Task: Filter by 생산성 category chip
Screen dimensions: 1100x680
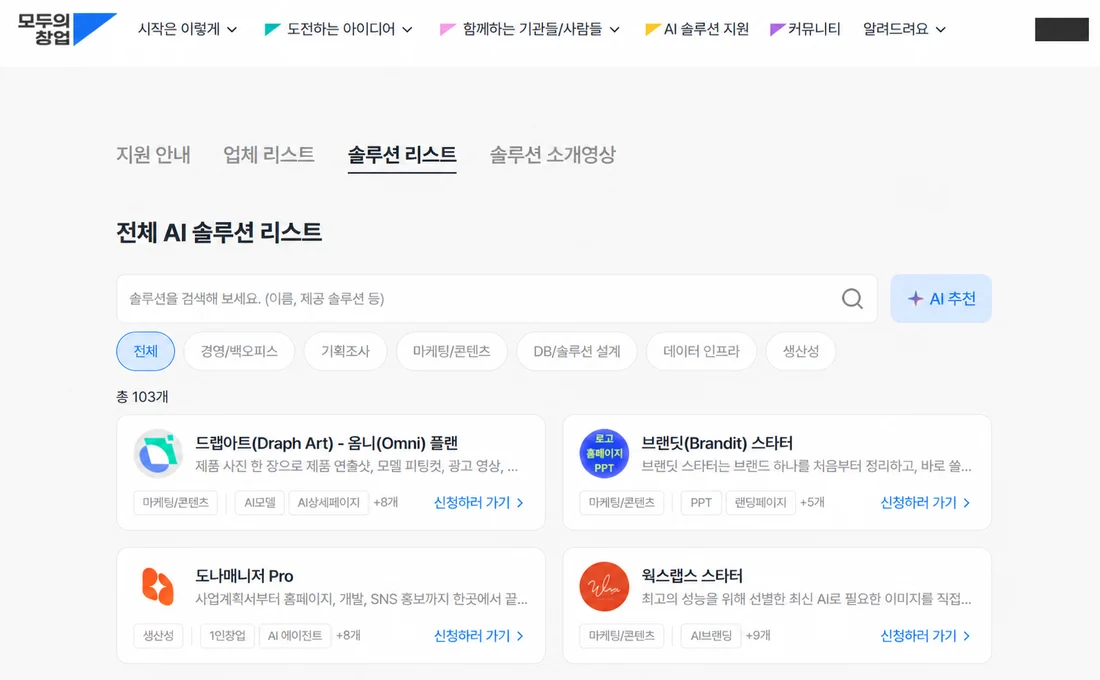Action: pyautogui.click(x=800, y=351)
